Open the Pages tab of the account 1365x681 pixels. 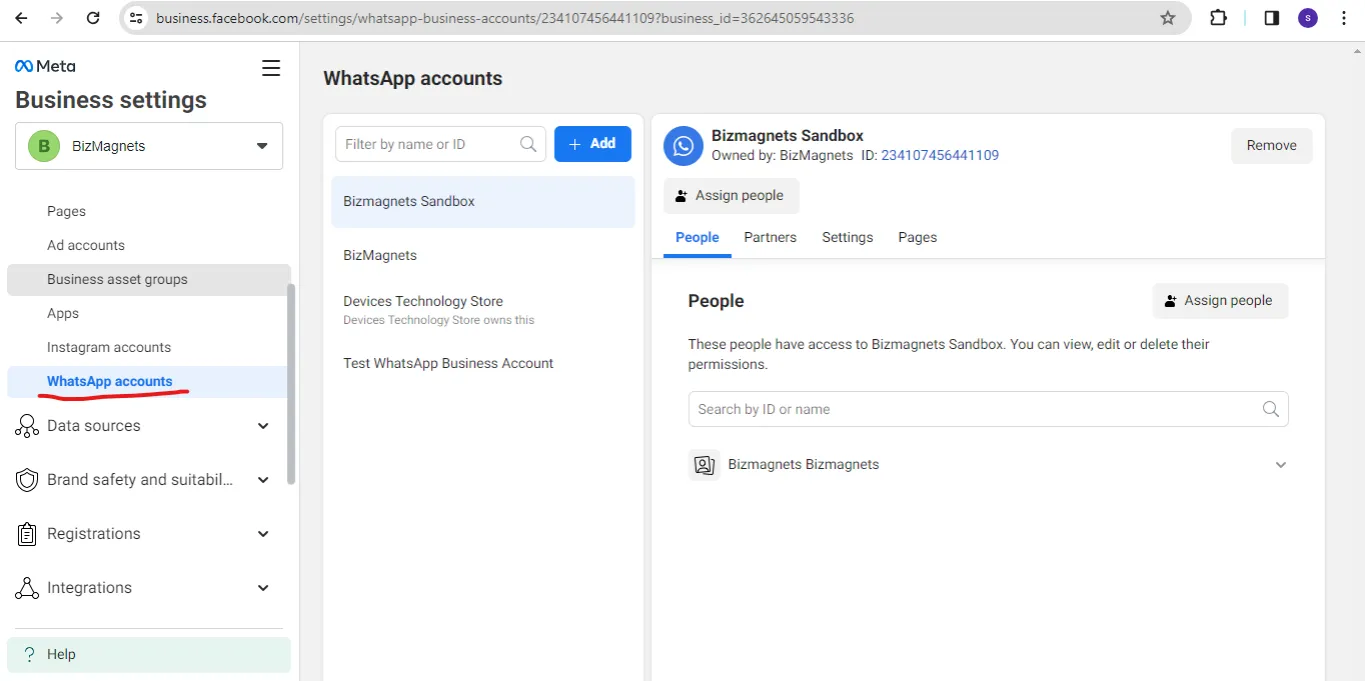coord(917,238)
